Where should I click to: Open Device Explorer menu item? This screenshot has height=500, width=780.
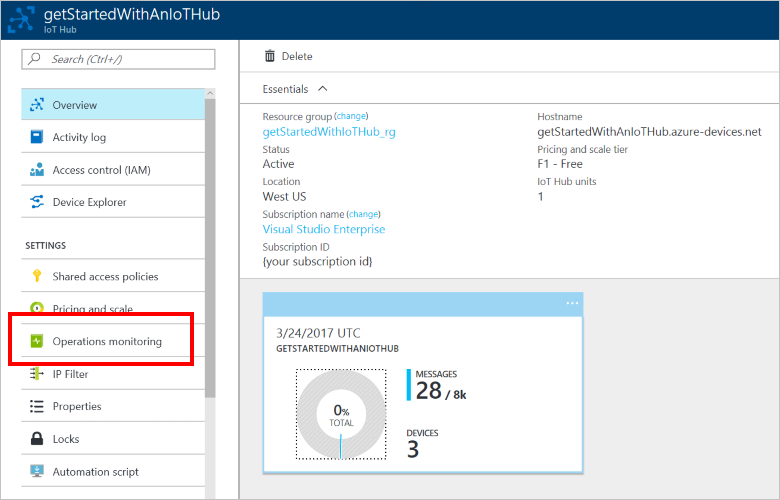[113, 202]
